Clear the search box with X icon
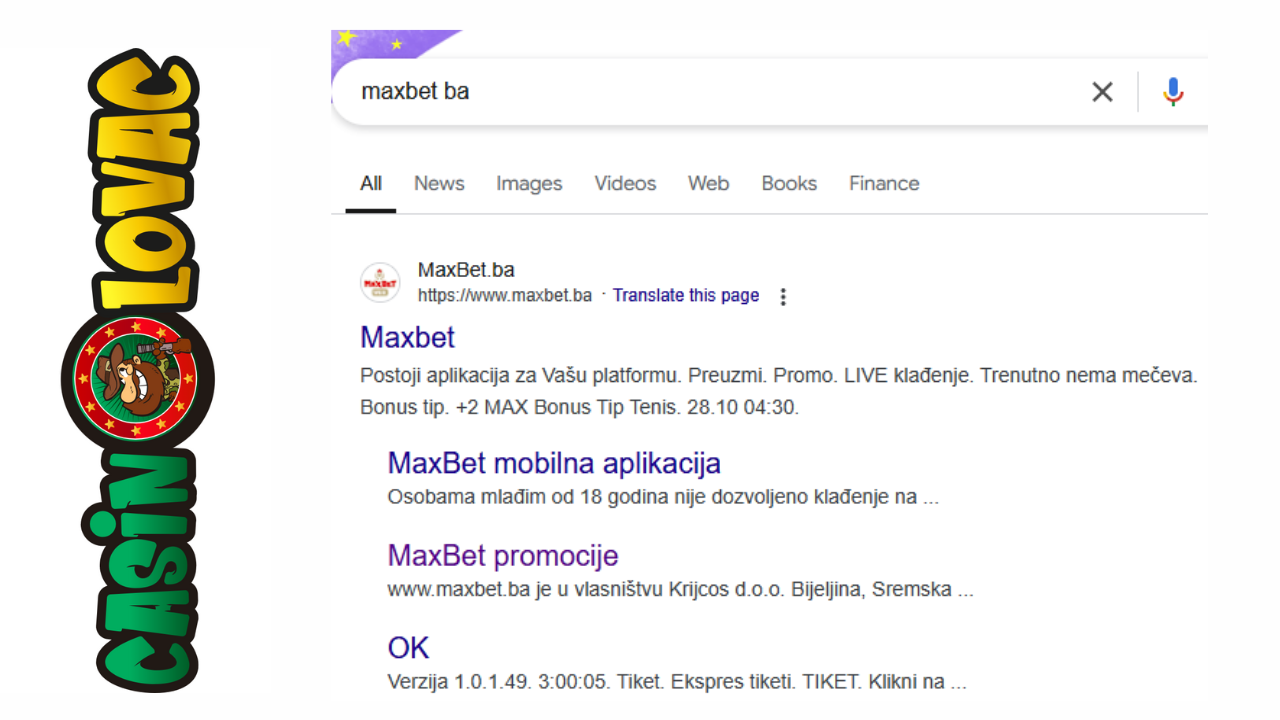Screen dimensions: 1280x720 click(1102, 92)
